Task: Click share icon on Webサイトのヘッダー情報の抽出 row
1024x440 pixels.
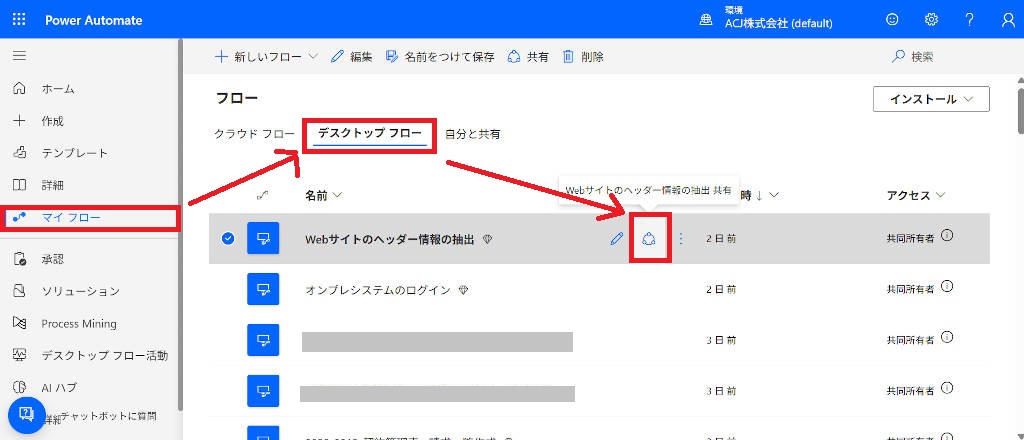Action: click(649, 239)
